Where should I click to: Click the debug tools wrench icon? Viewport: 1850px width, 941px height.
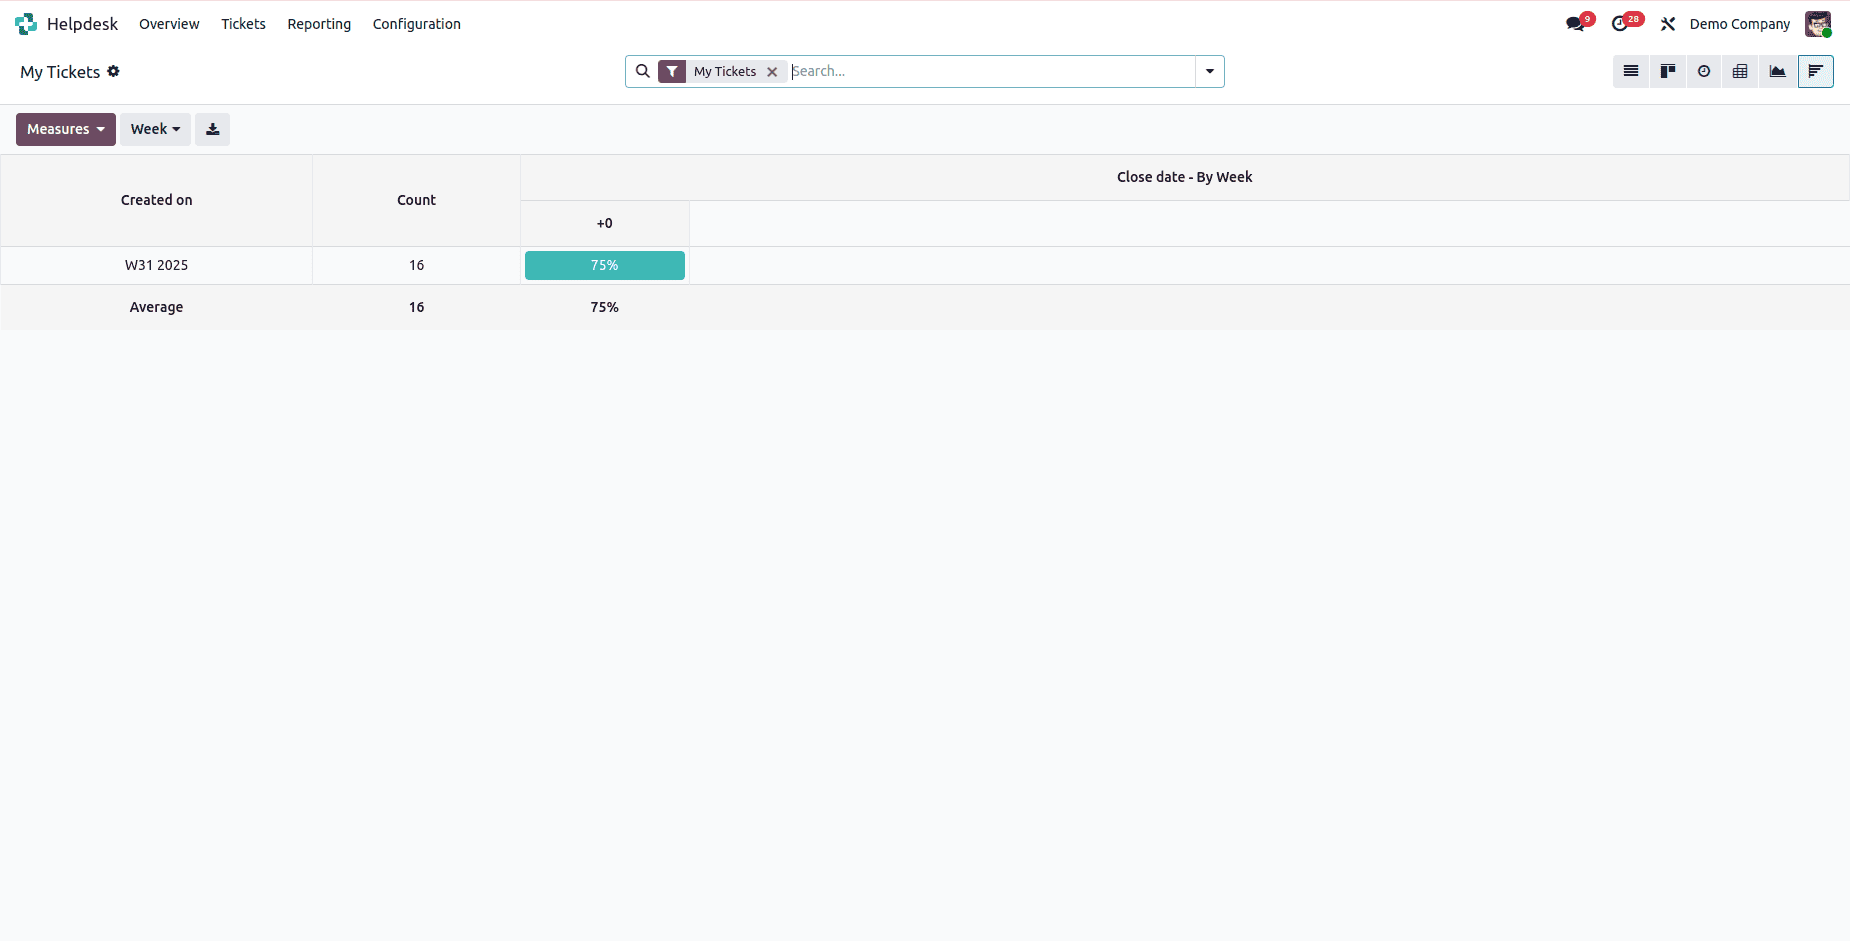click(x=1668, y=24)
